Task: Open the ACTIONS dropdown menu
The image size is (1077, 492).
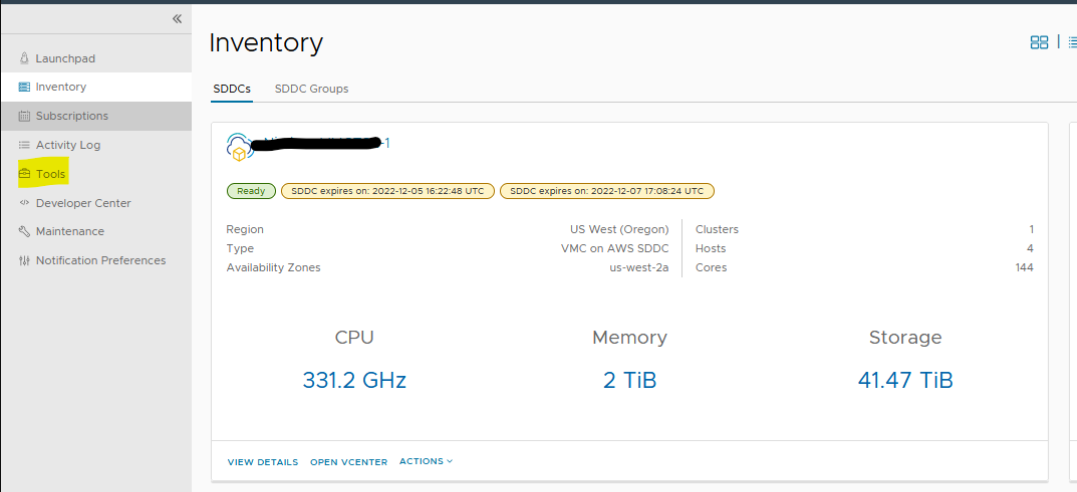Action: click(426, 461)
